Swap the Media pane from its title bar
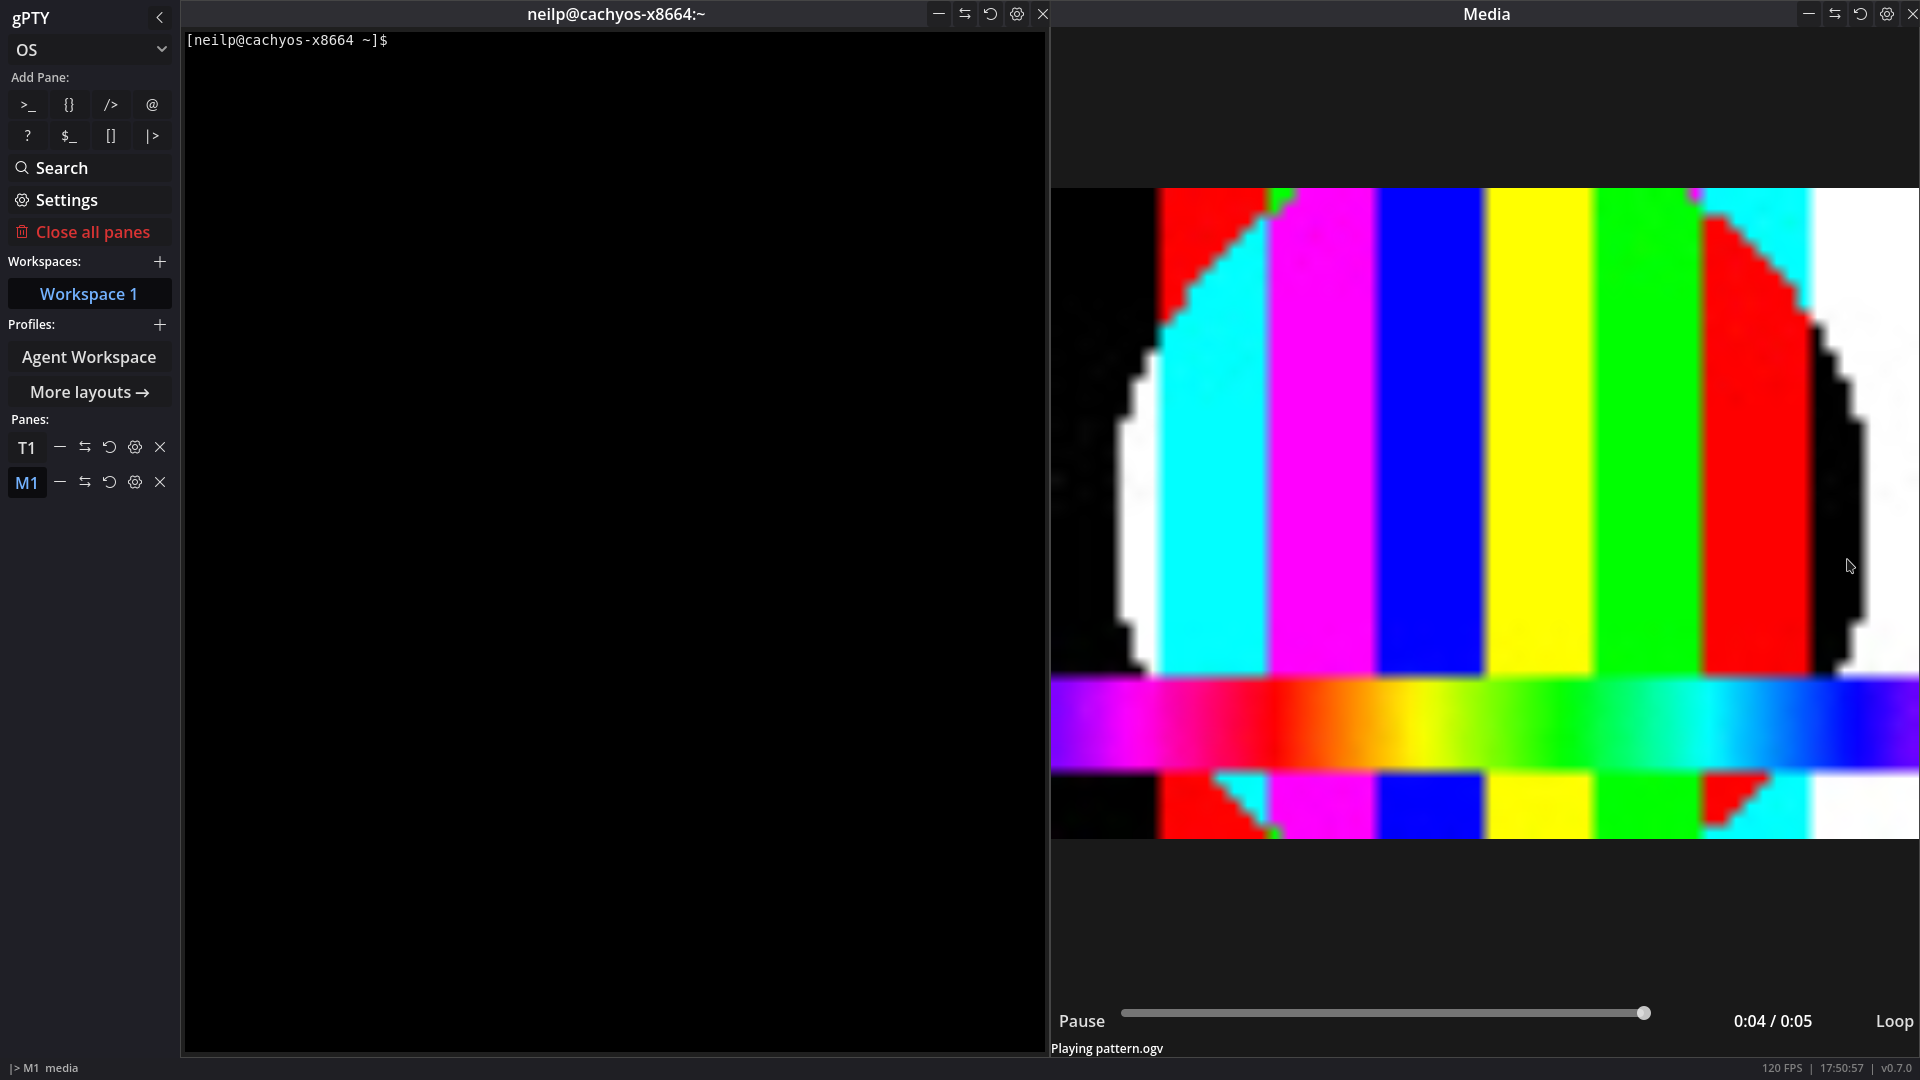Image resolution: width=1920 pixels, height=1080 pixels. (x=1835, y=14)
